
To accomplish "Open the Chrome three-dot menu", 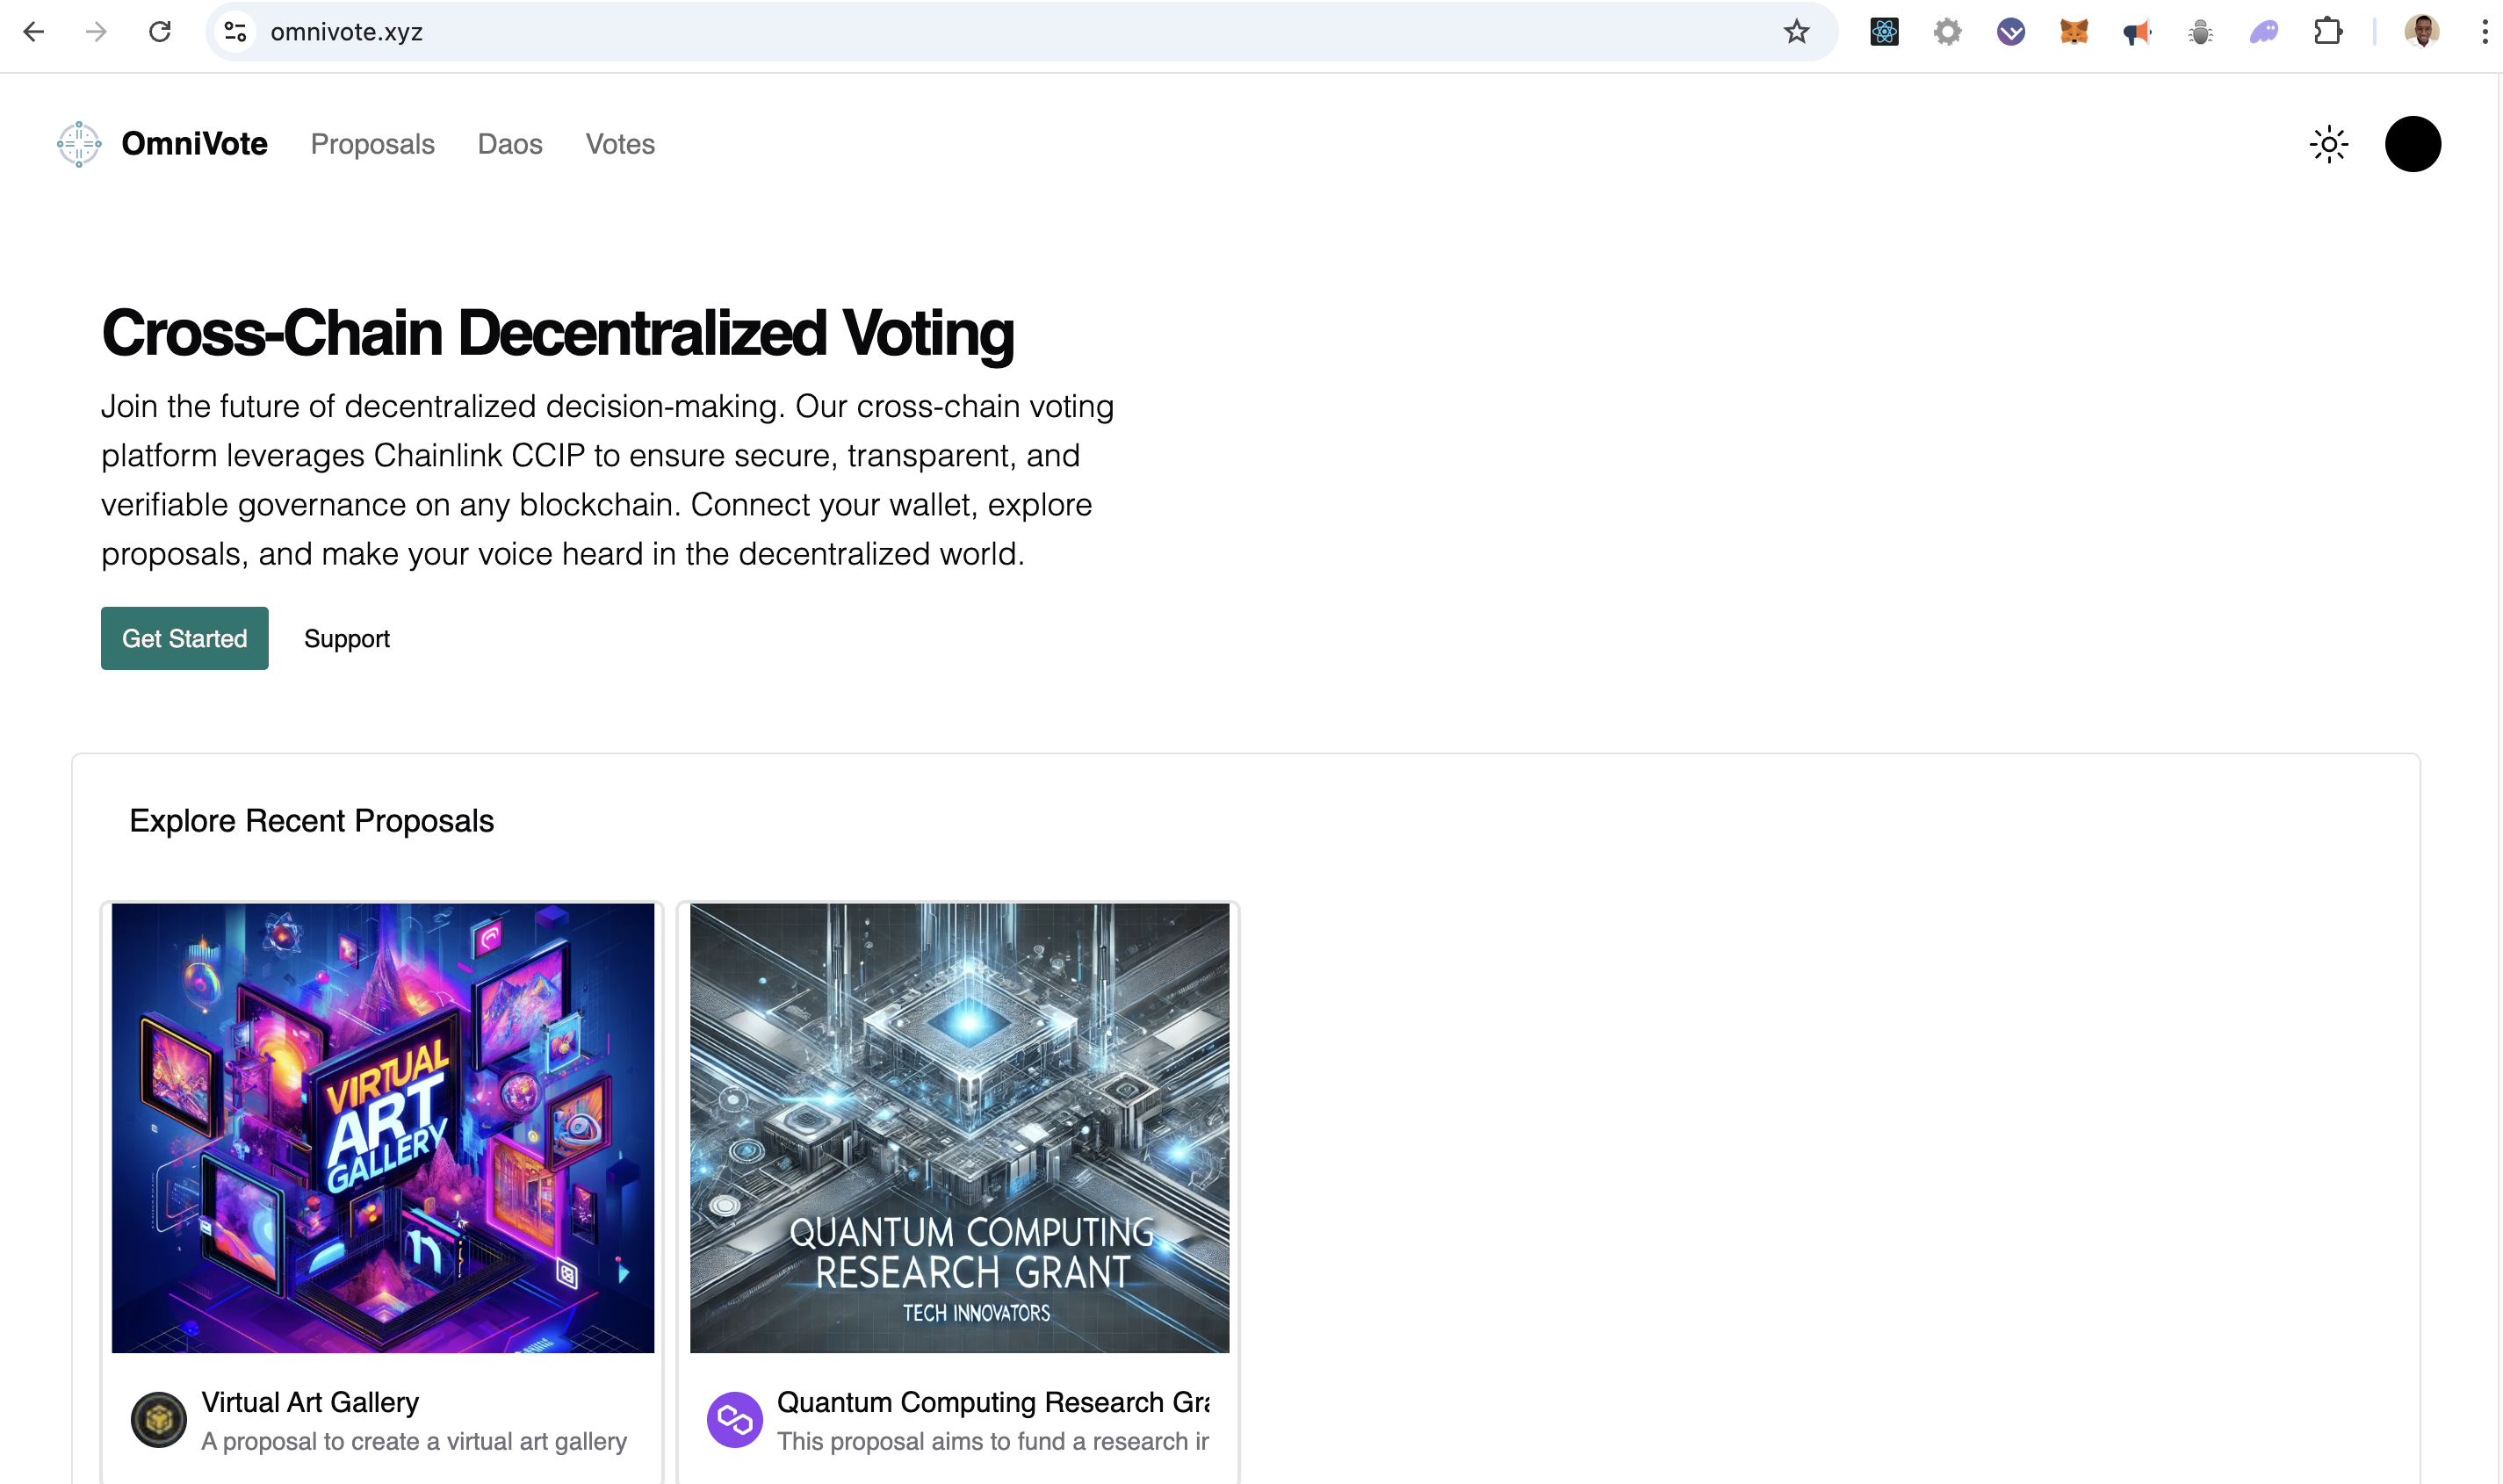I will point(2484,32).
